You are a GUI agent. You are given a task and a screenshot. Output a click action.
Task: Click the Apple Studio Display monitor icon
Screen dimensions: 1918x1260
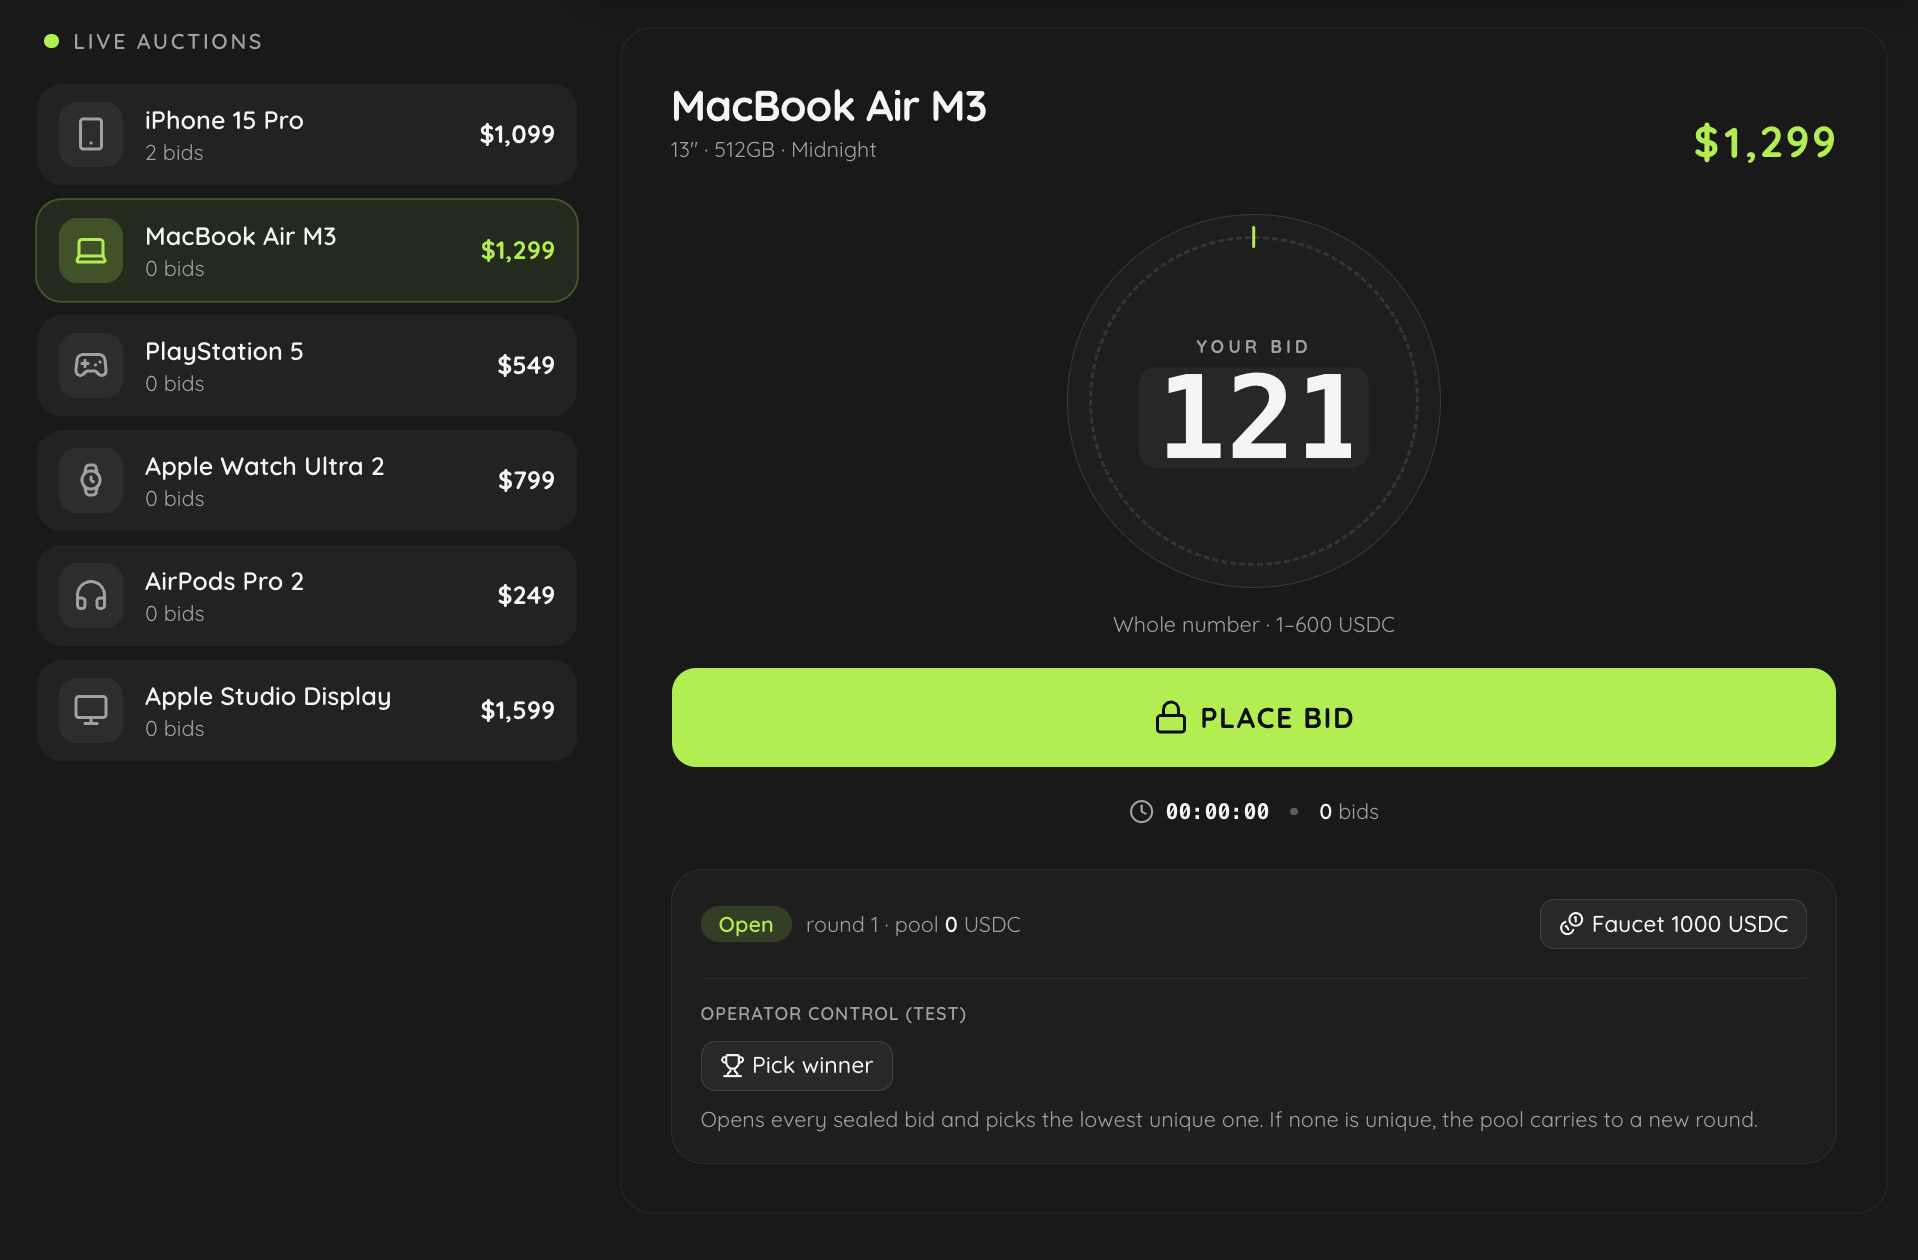[x=91, y=710]
